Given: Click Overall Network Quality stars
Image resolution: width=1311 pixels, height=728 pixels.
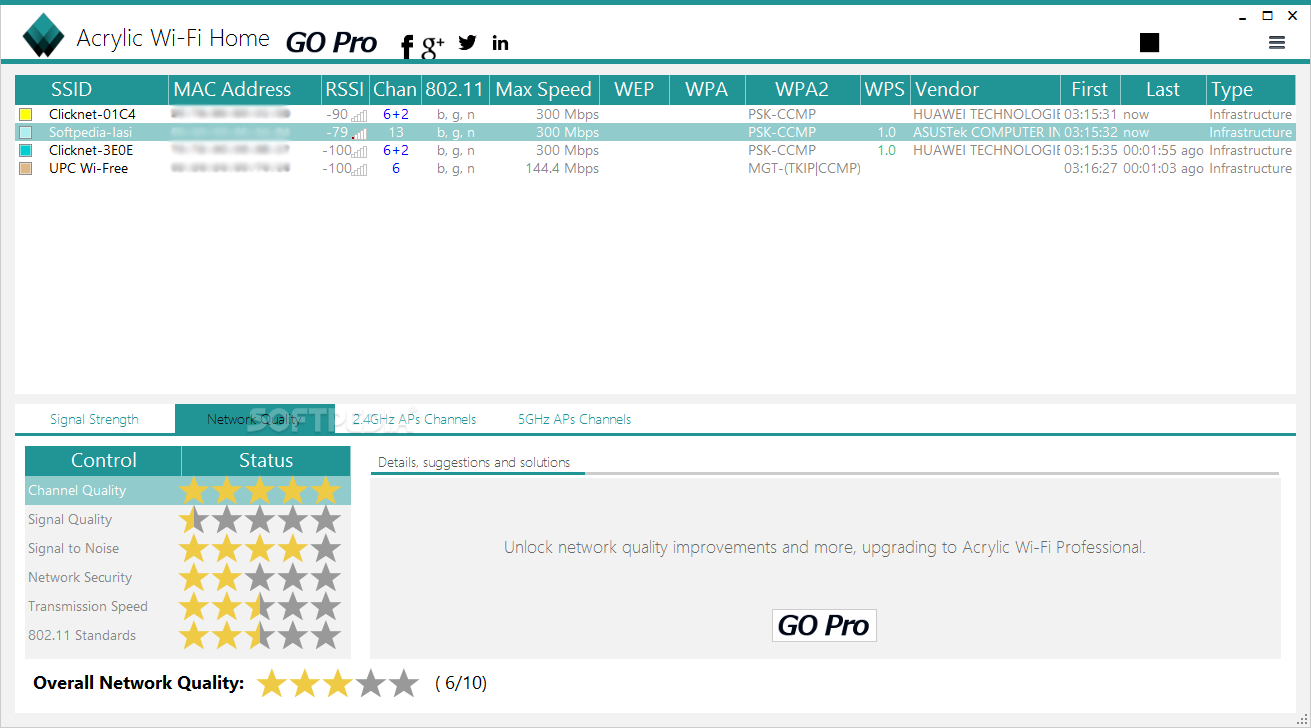Looking at the screenshot, I should pos(338,683).
